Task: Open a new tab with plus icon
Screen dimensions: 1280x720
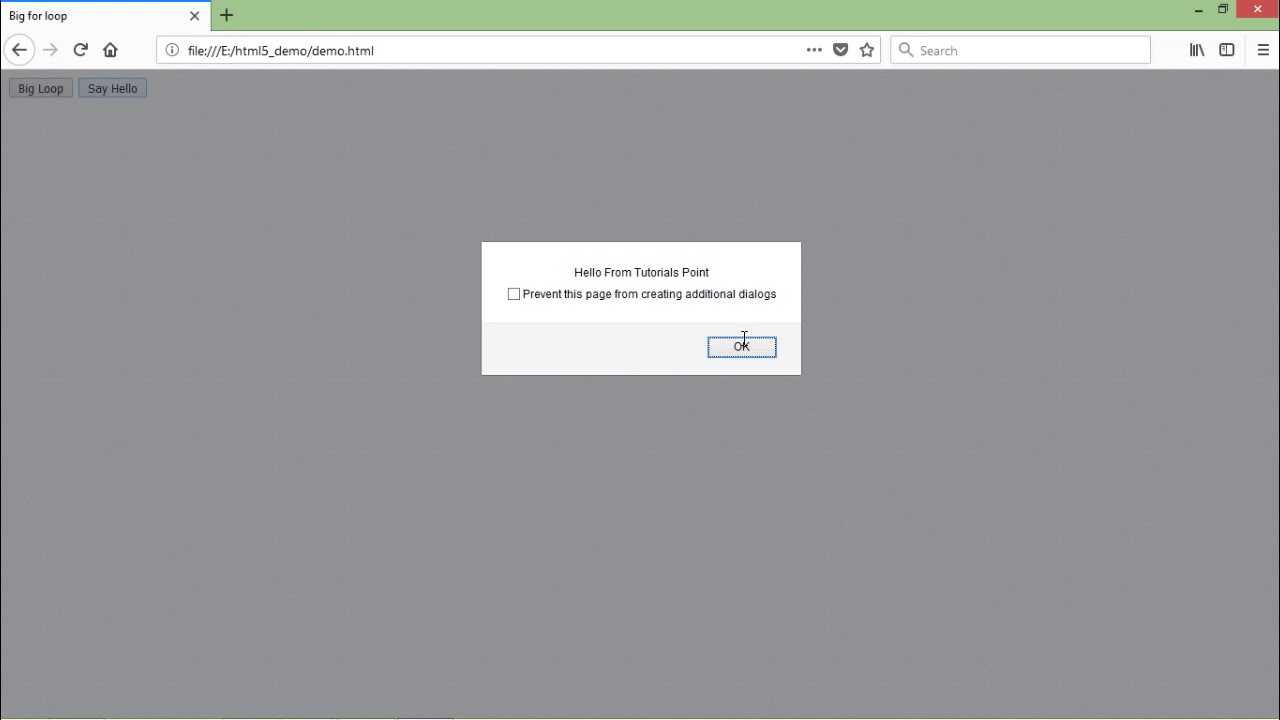Action: [x=226, y=15]
